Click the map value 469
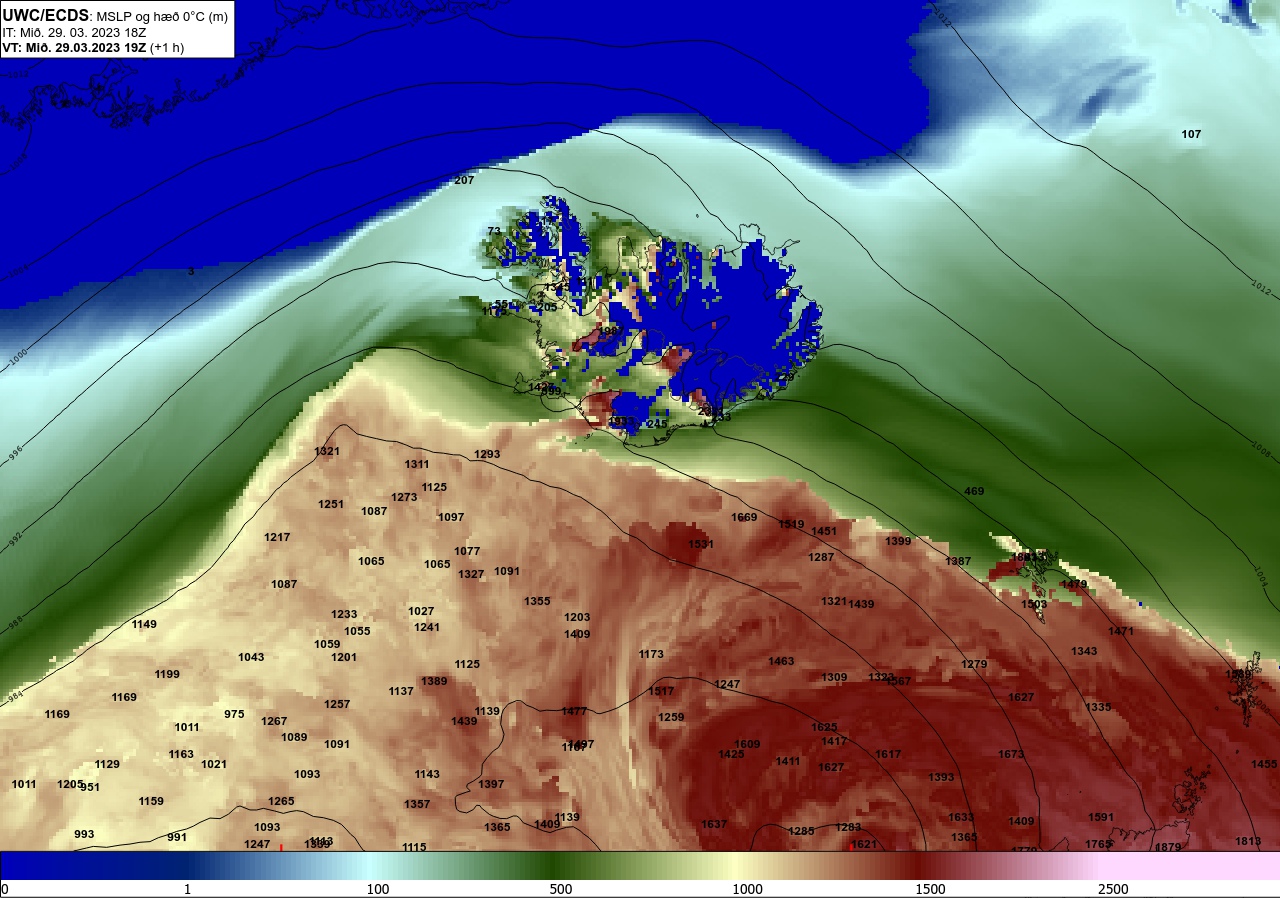The width and height of the screenshot is (1280, 898). point(974,491)
